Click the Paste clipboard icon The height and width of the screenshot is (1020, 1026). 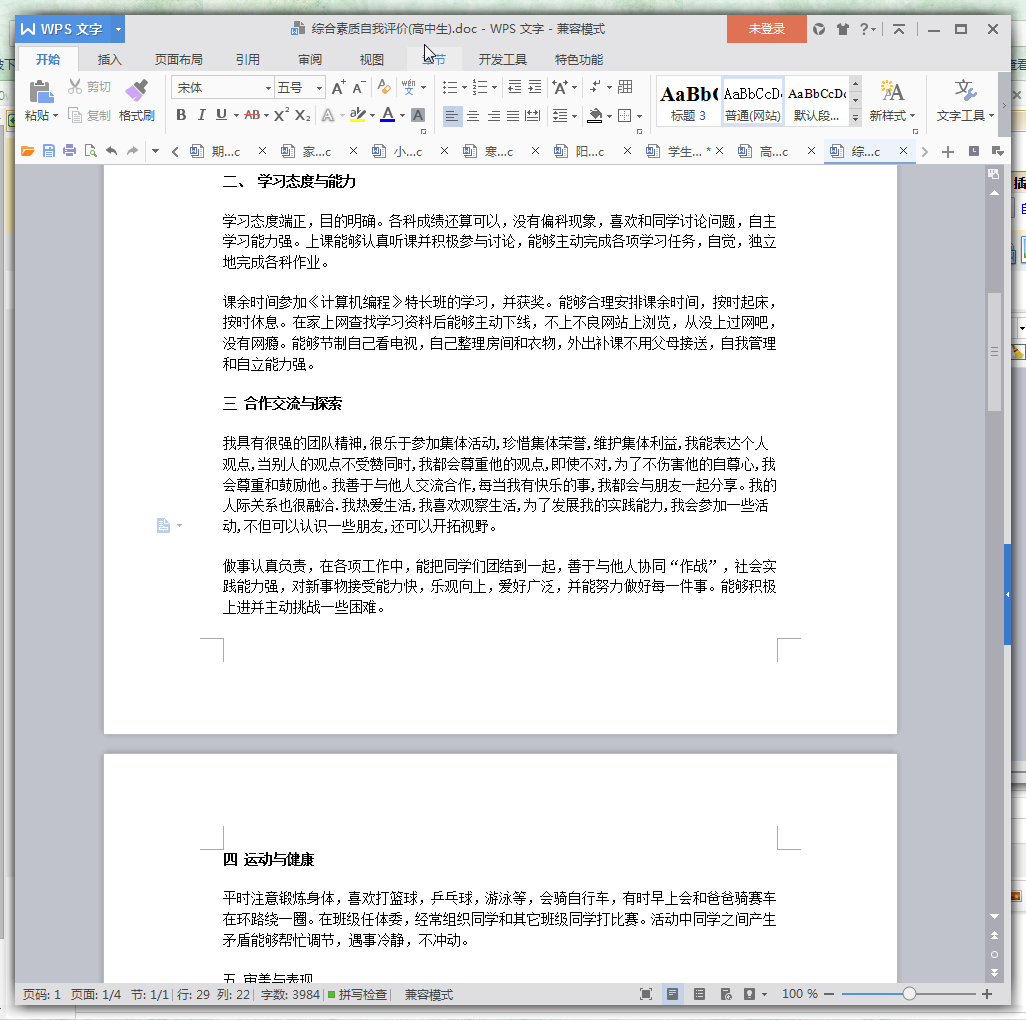click(41, 92)
